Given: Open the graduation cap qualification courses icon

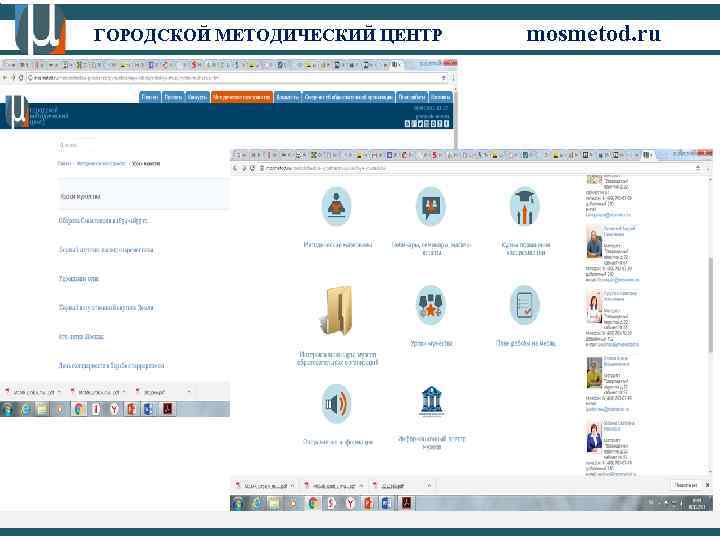Looking at the screenshot, I should click(x=525, y=207).
